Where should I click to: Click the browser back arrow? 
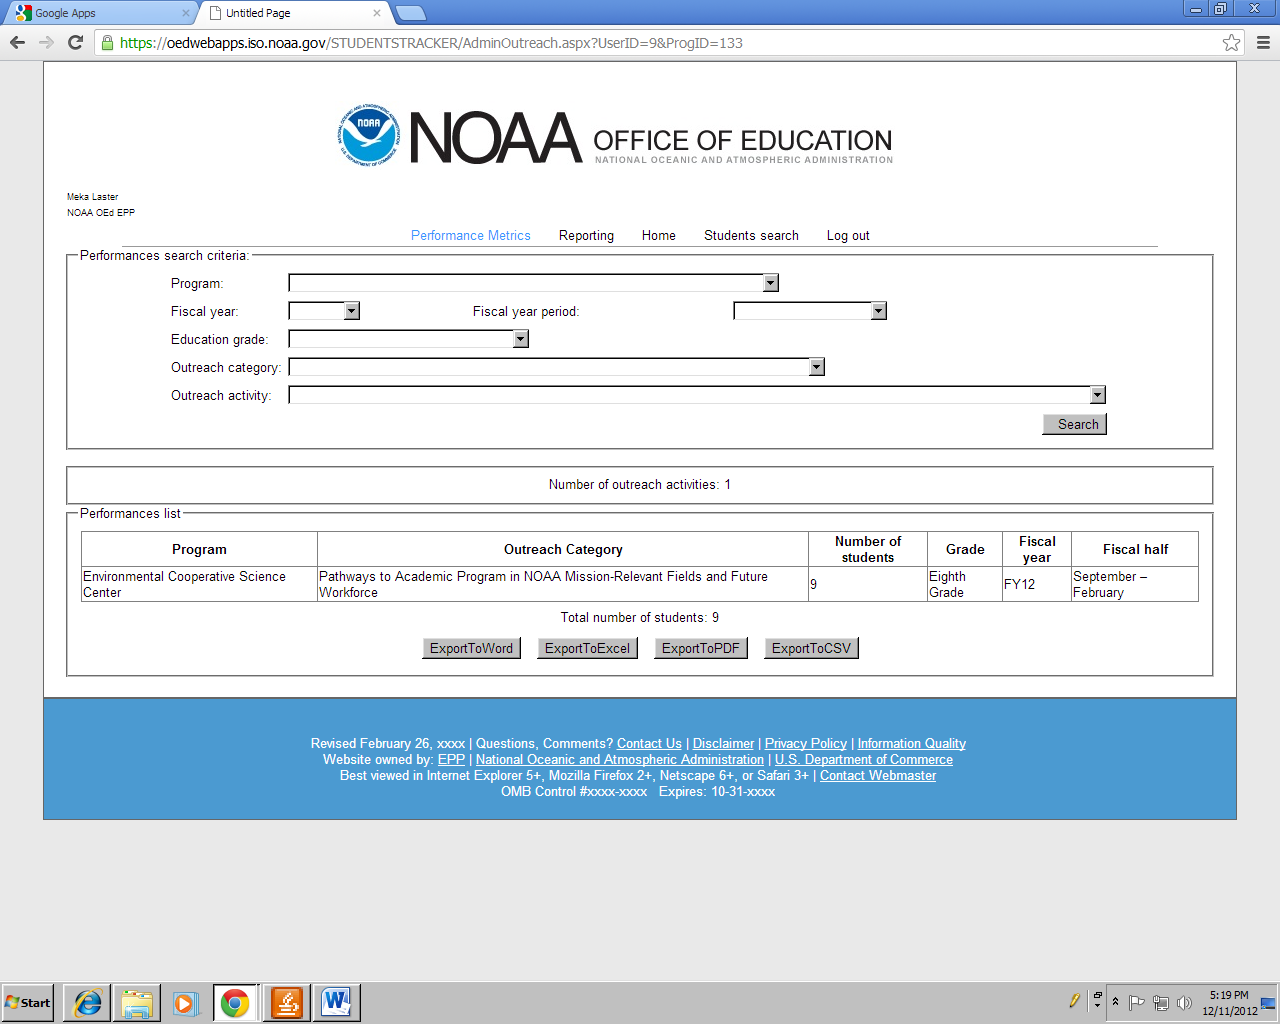click(17, 42)
